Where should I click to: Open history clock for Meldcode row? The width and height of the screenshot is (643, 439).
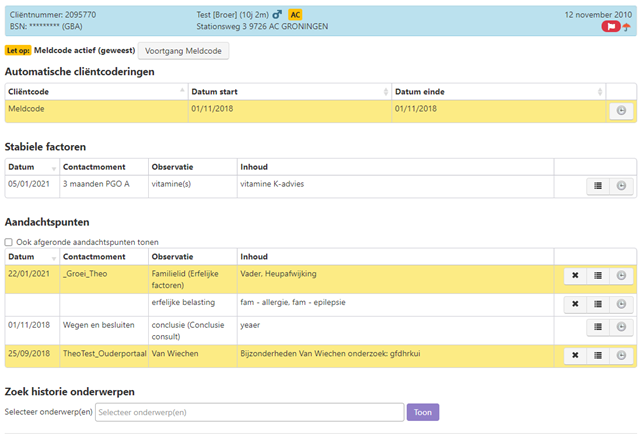(621, 110)
